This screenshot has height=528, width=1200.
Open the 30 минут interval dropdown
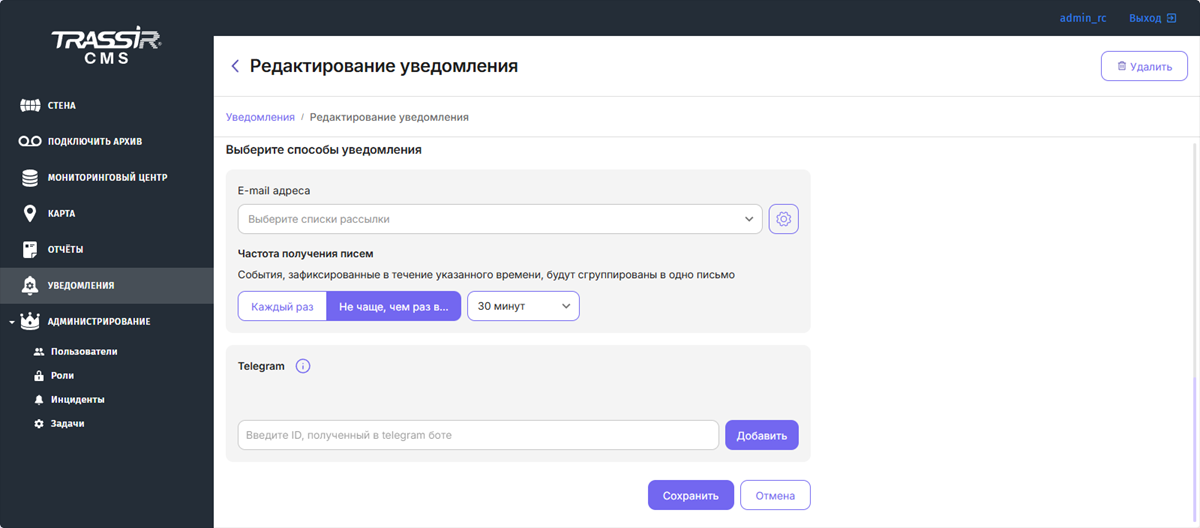click(x=523, y=306)
